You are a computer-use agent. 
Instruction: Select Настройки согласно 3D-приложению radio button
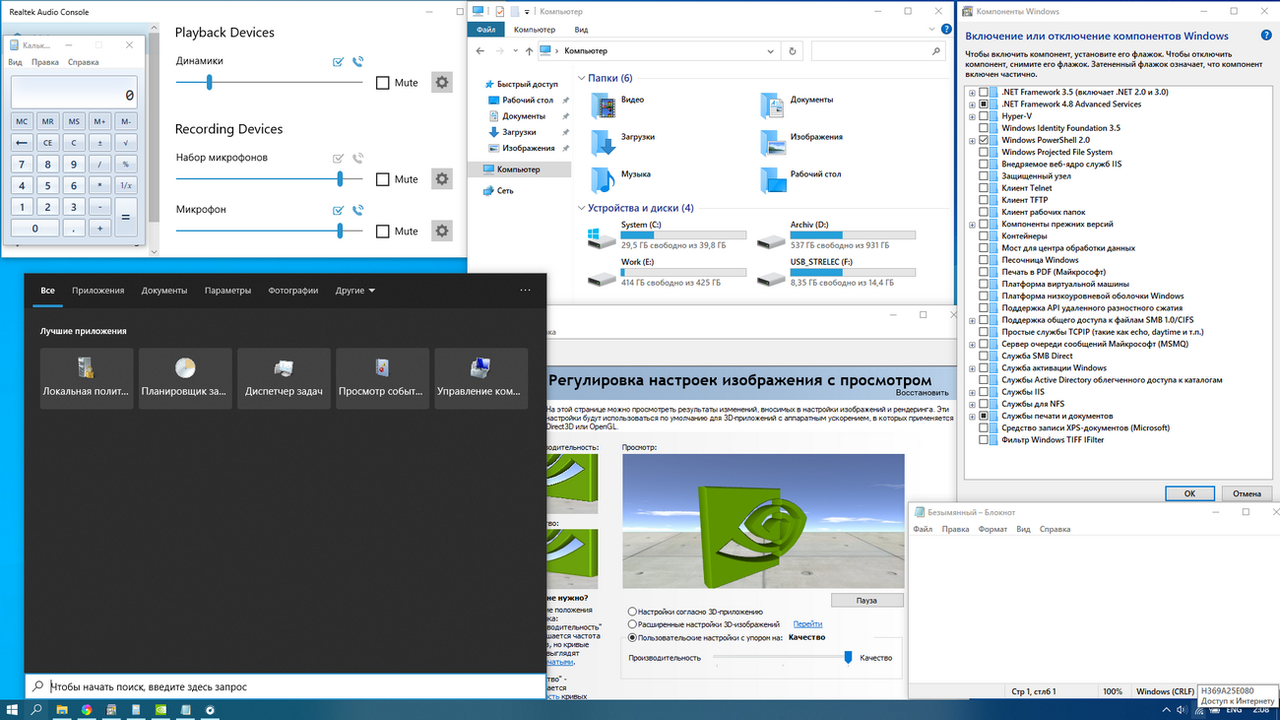click(632, 611)
